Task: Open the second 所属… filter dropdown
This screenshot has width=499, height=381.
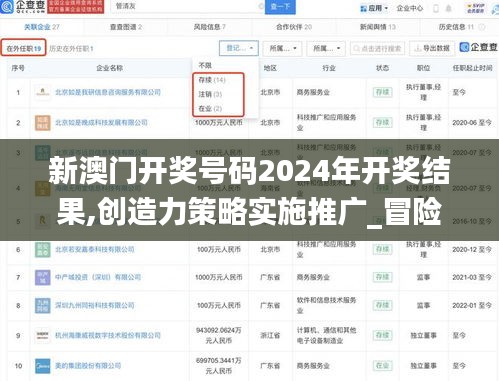Action: click(326, 49)
